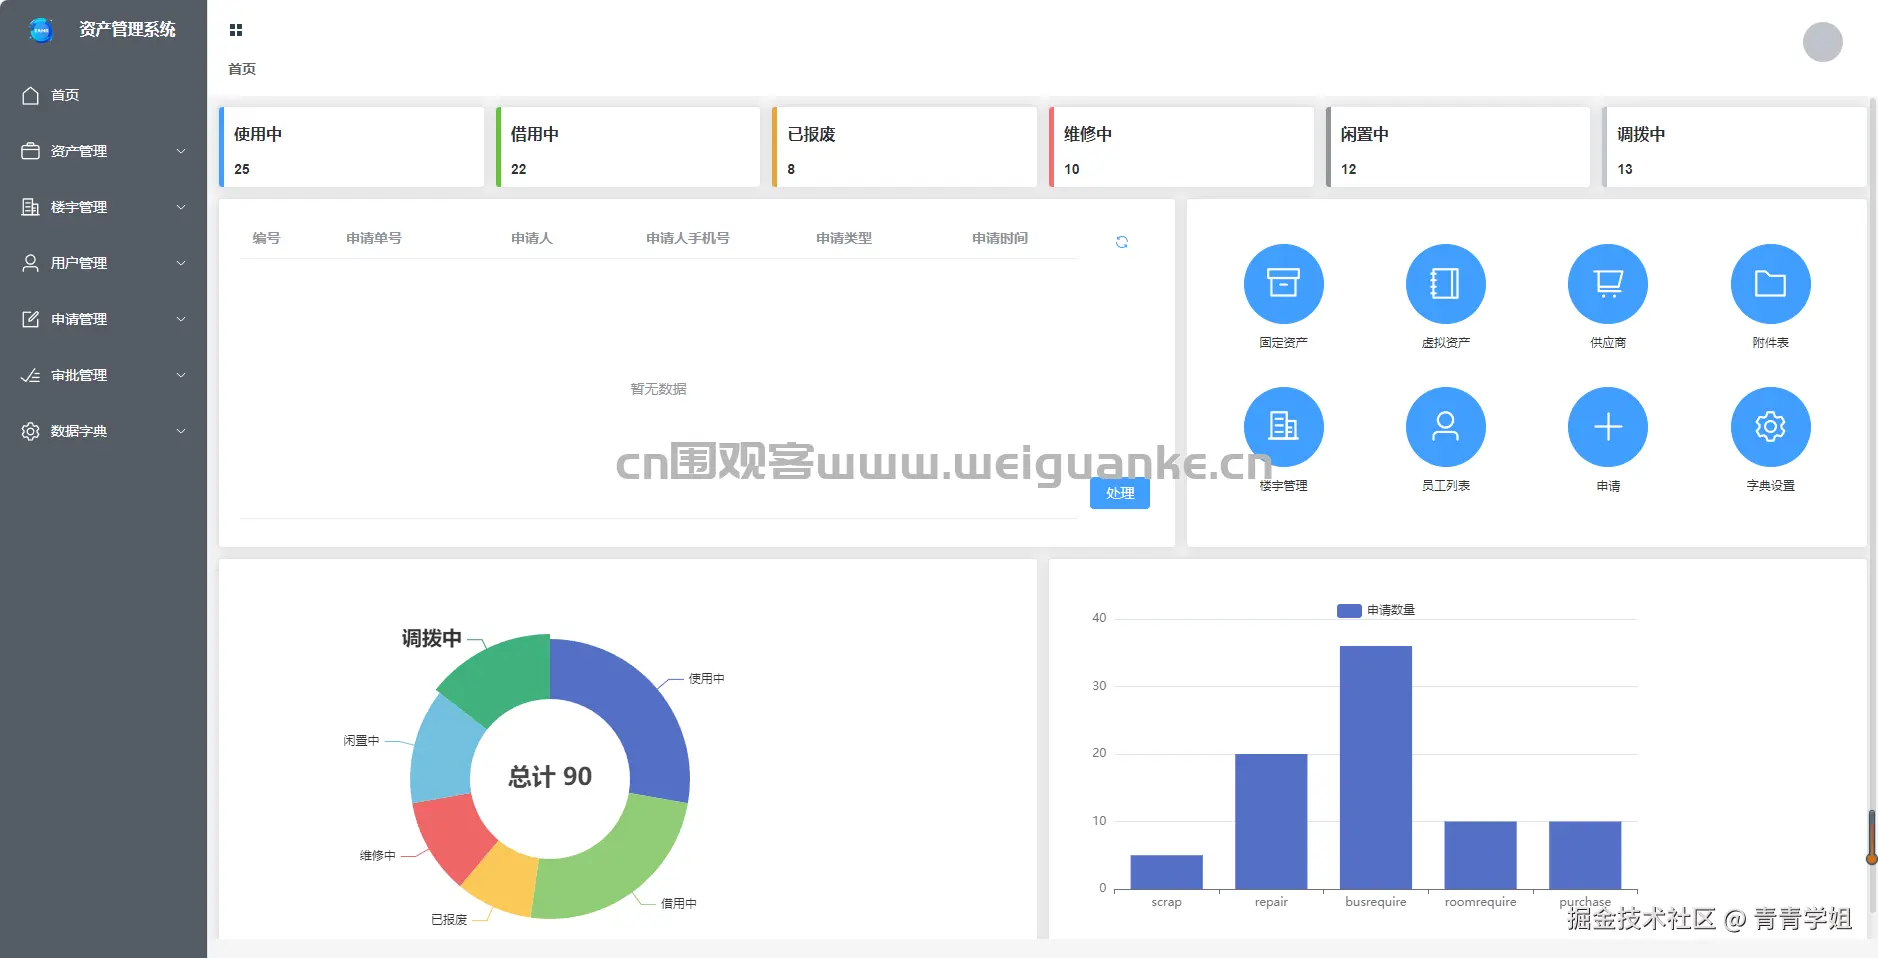Open 固定资产 shortcut circle
Viewport: 1878px width, 958px height.
click(x=1284, y=284)
